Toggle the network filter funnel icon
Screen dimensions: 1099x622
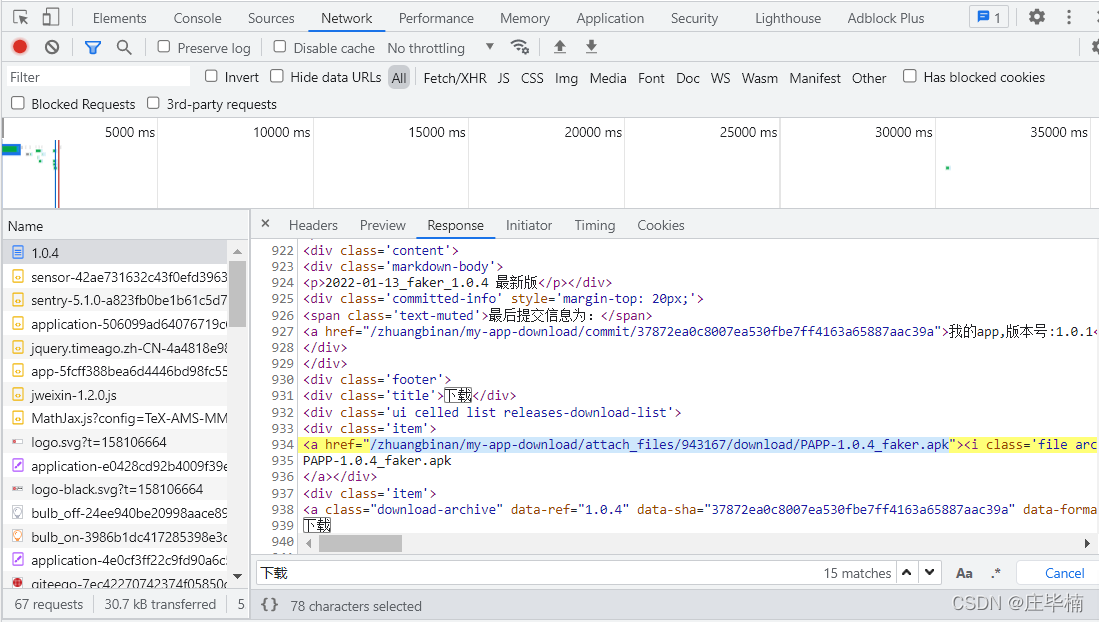(93, 47)
